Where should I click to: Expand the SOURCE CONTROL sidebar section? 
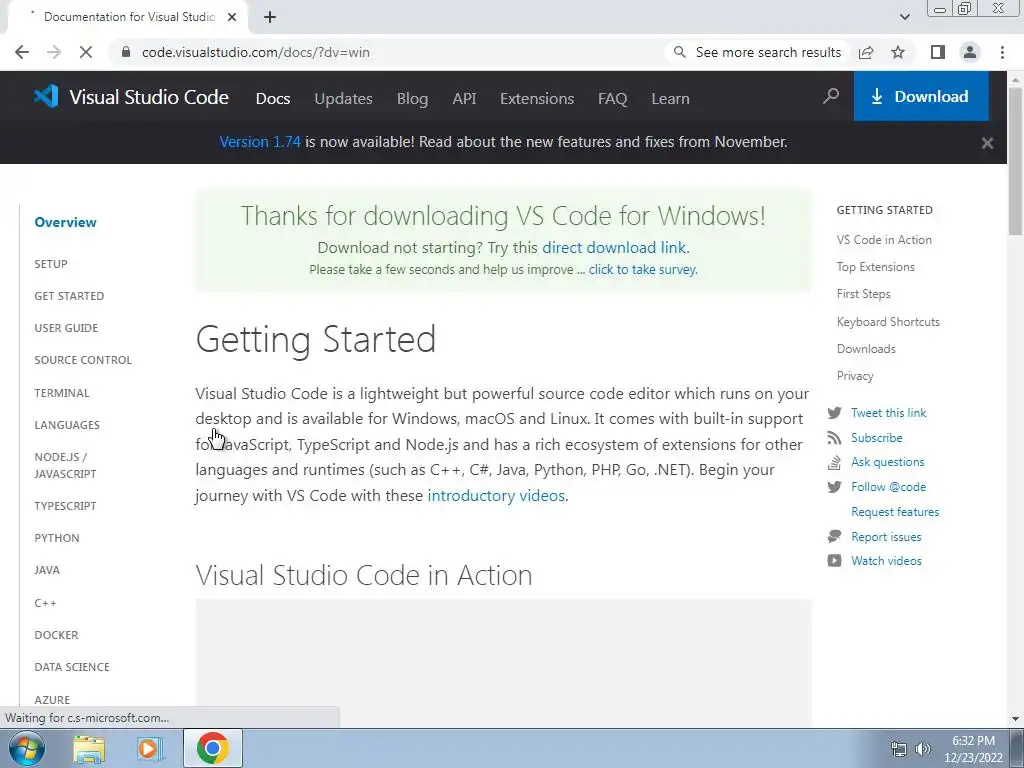[83, 360]
